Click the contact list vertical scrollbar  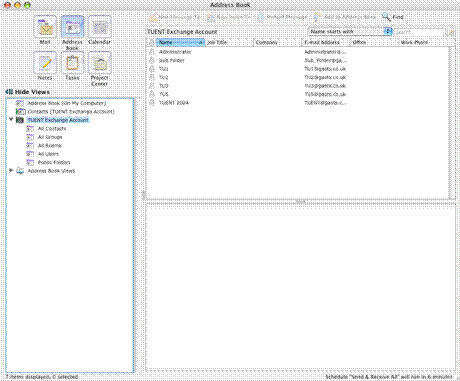pos(452,123)
